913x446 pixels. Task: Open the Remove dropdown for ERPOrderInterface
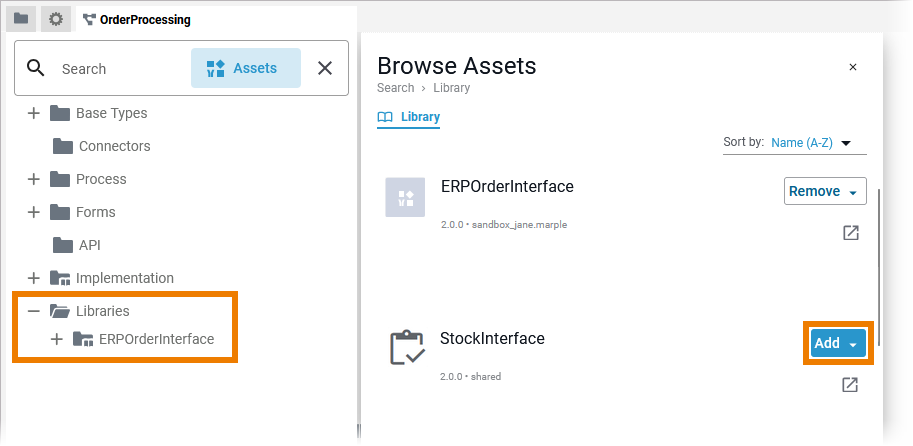click(852, 192)
